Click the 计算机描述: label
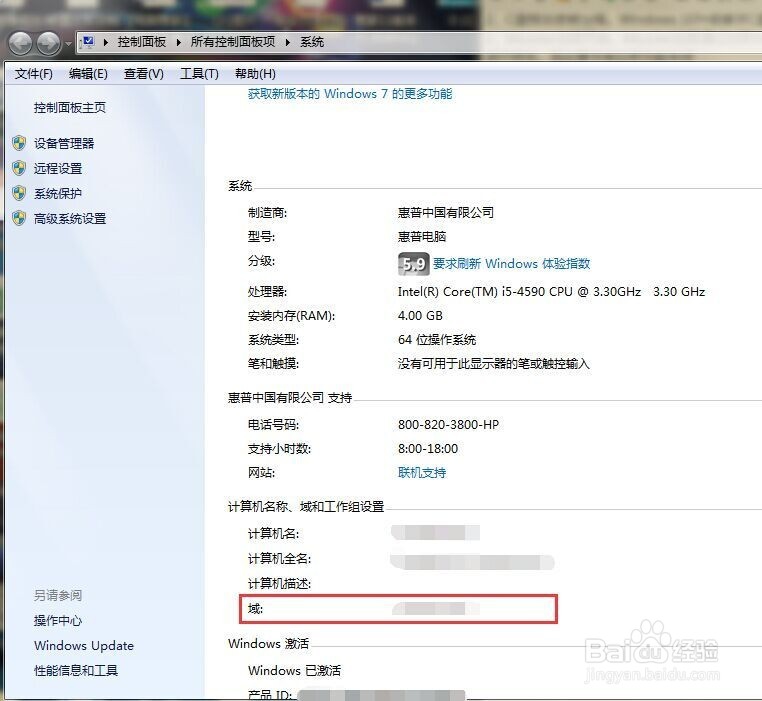Viewport: 762px width, 701px height. point(279,583)
